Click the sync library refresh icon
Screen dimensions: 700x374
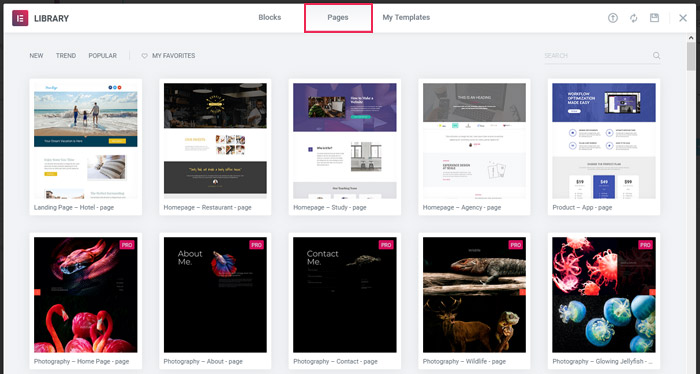633,18
